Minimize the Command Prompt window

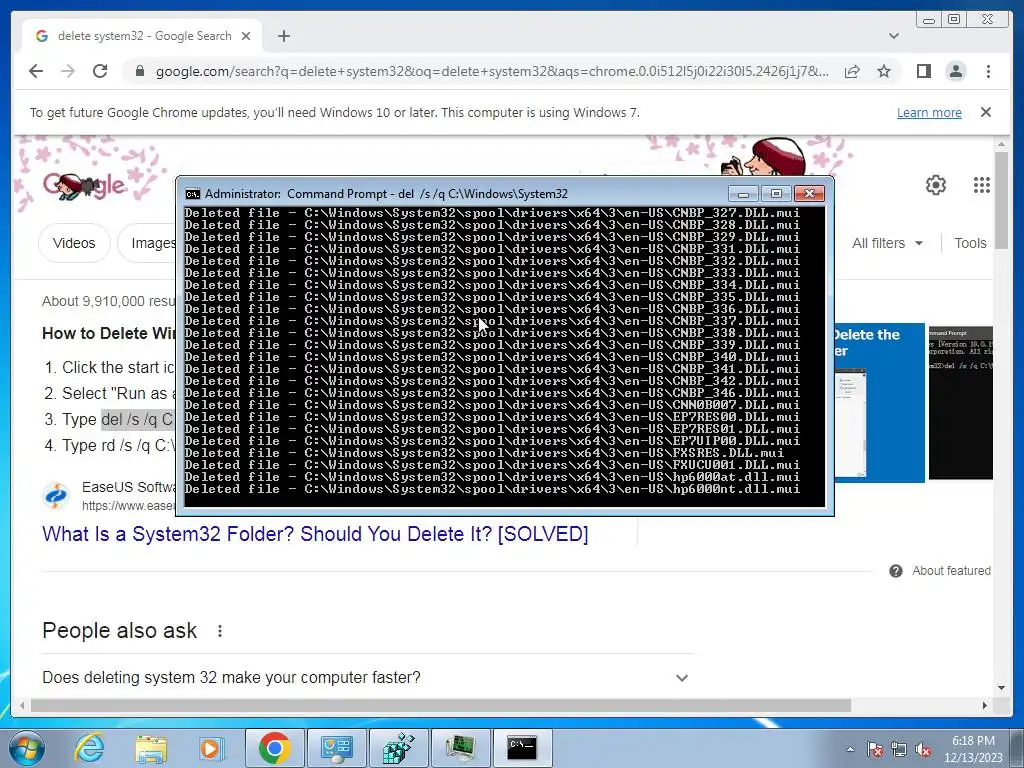[743, 194]
